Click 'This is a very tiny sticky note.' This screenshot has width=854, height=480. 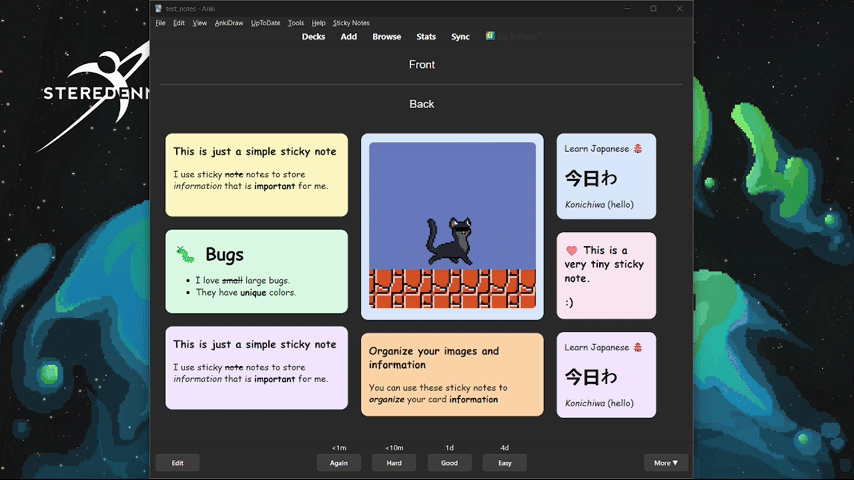tap(605, 264)
